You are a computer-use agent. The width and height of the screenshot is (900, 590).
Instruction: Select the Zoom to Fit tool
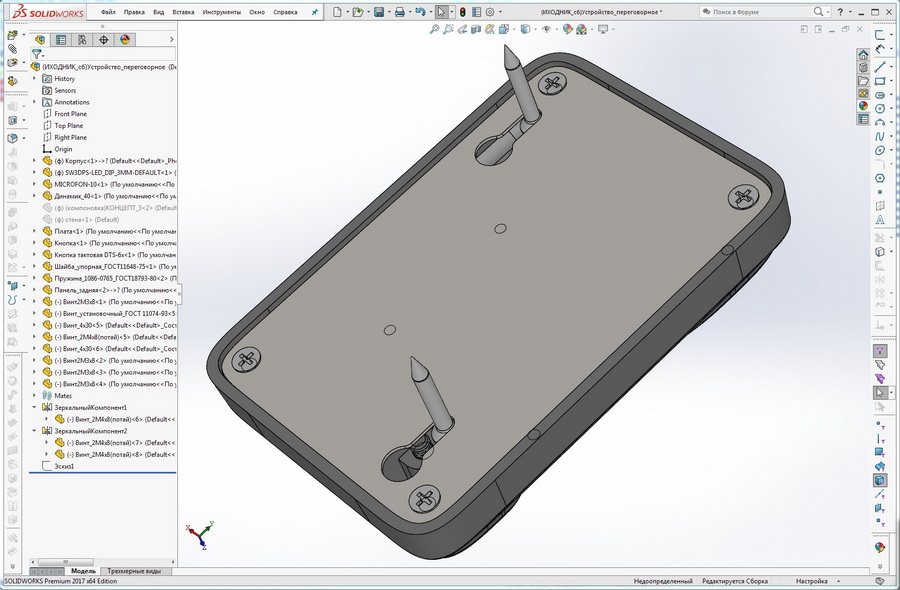tap(433, 28)
